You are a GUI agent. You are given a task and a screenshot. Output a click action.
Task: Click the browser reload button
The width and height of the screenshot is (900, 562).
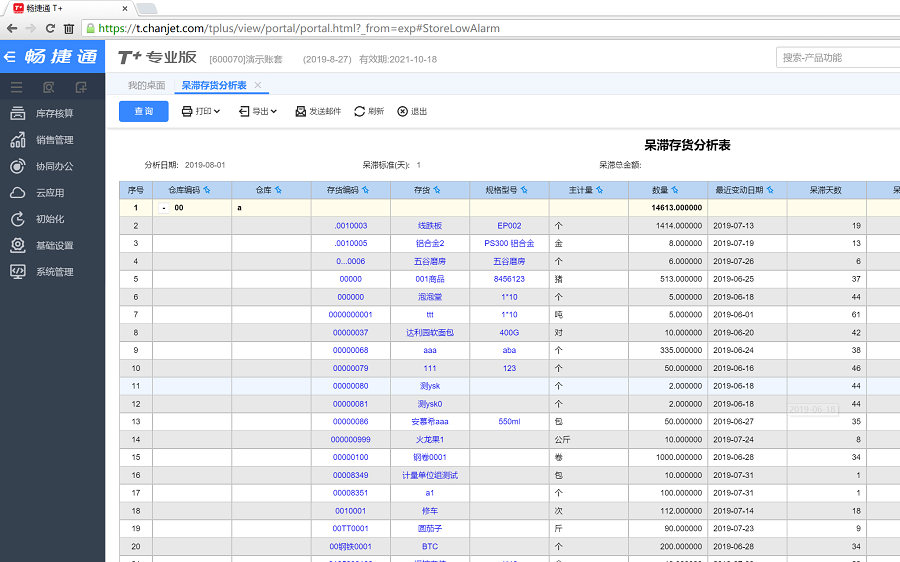point(49,29)
